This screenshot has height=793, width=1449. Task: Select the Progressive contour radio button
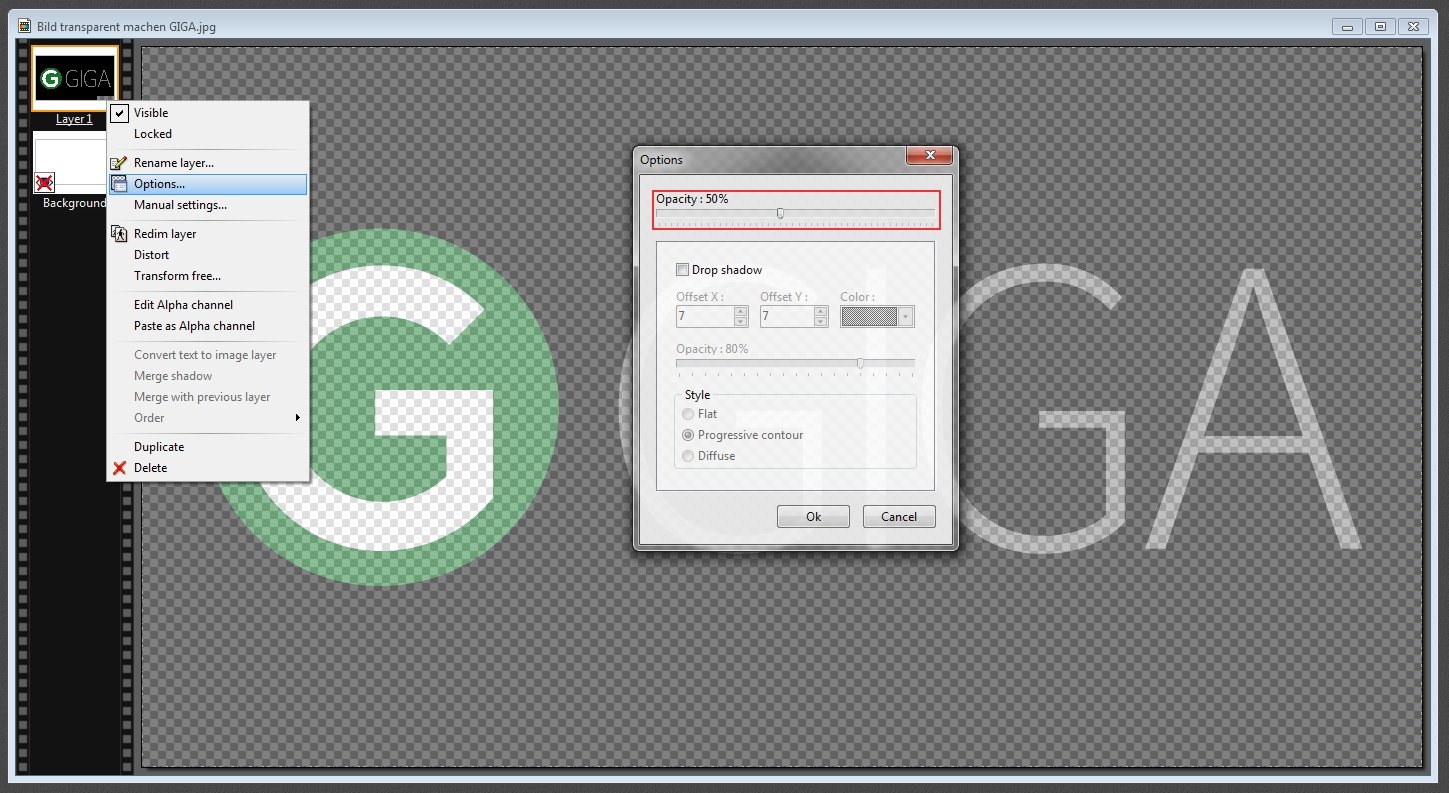pos(687,435)
